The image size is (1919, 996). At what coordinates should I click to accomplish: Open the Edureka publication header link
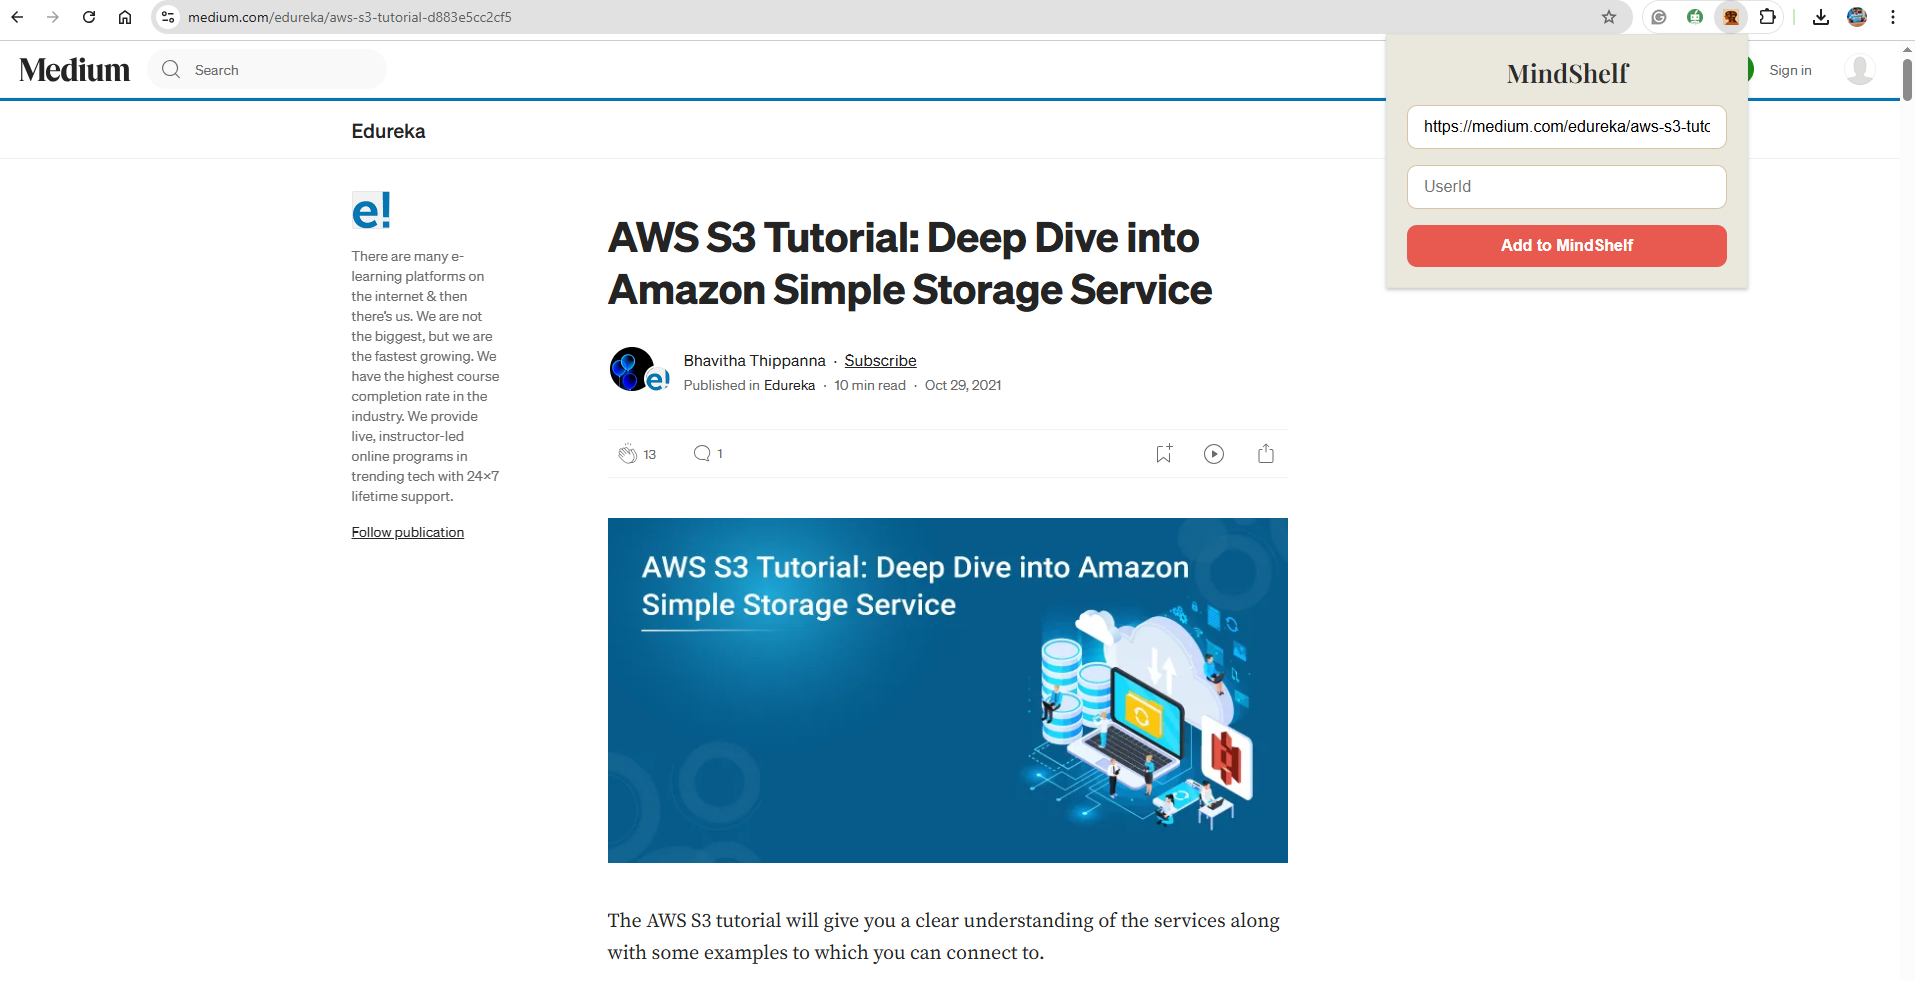[x=388, y=131]
